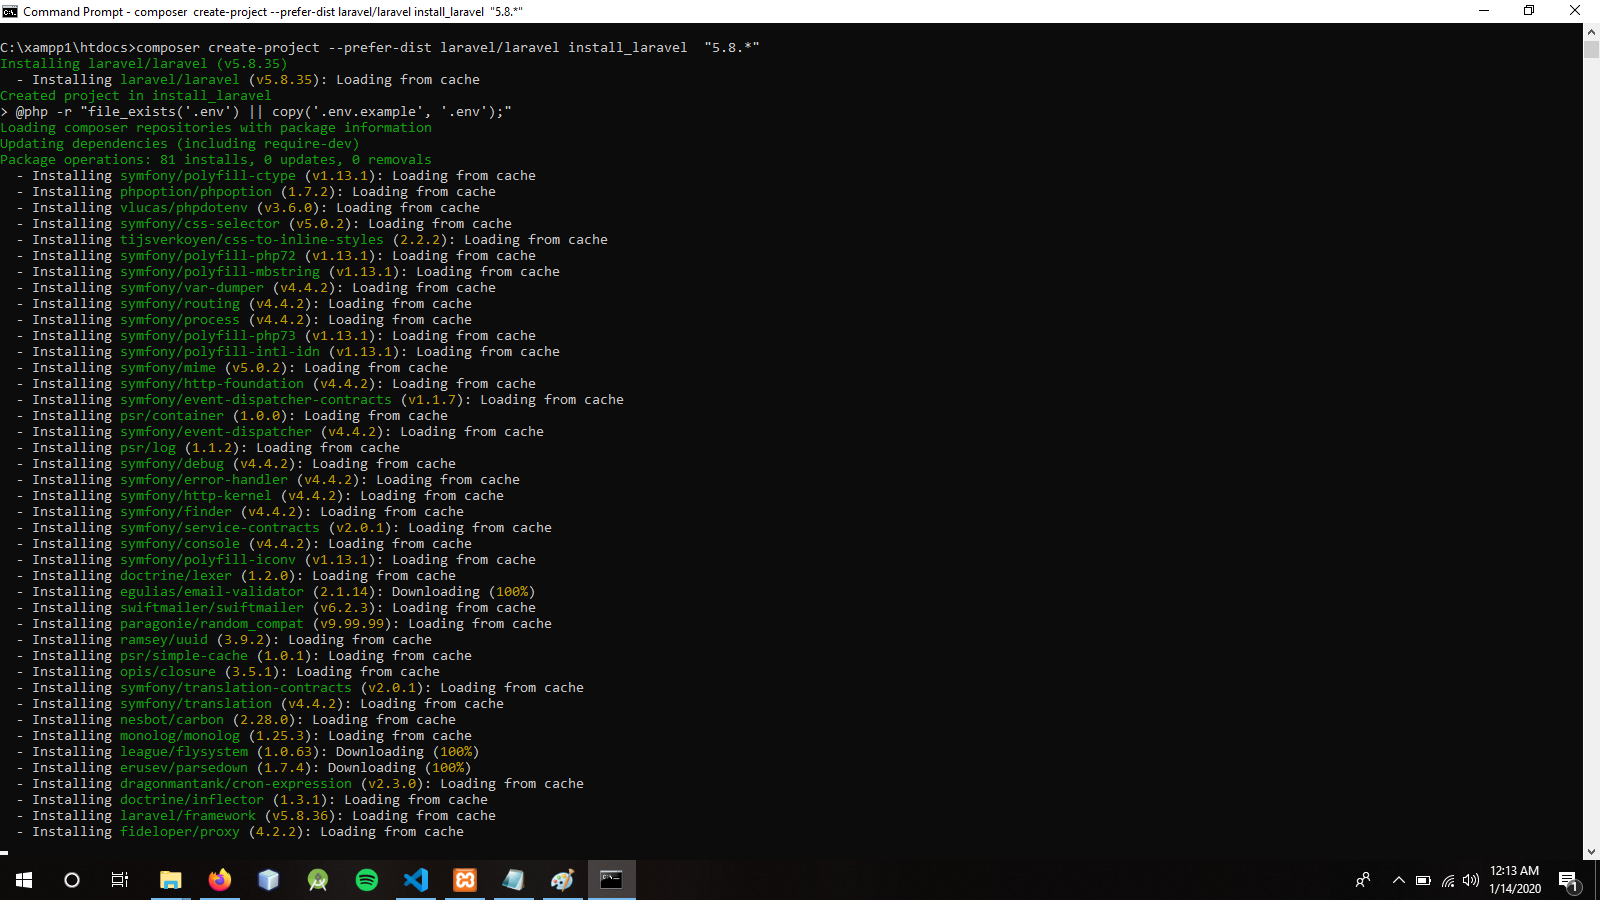Open Task View from the taskbar
The height and width of the screenshot is (900, 1600).
coord(119,880)
